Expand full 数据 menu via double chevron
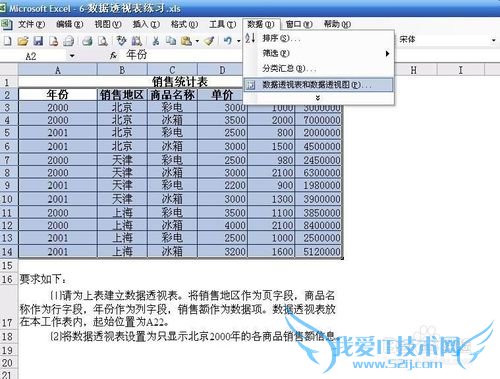Screen dimensions: 500x379 (x=318, y=98)
